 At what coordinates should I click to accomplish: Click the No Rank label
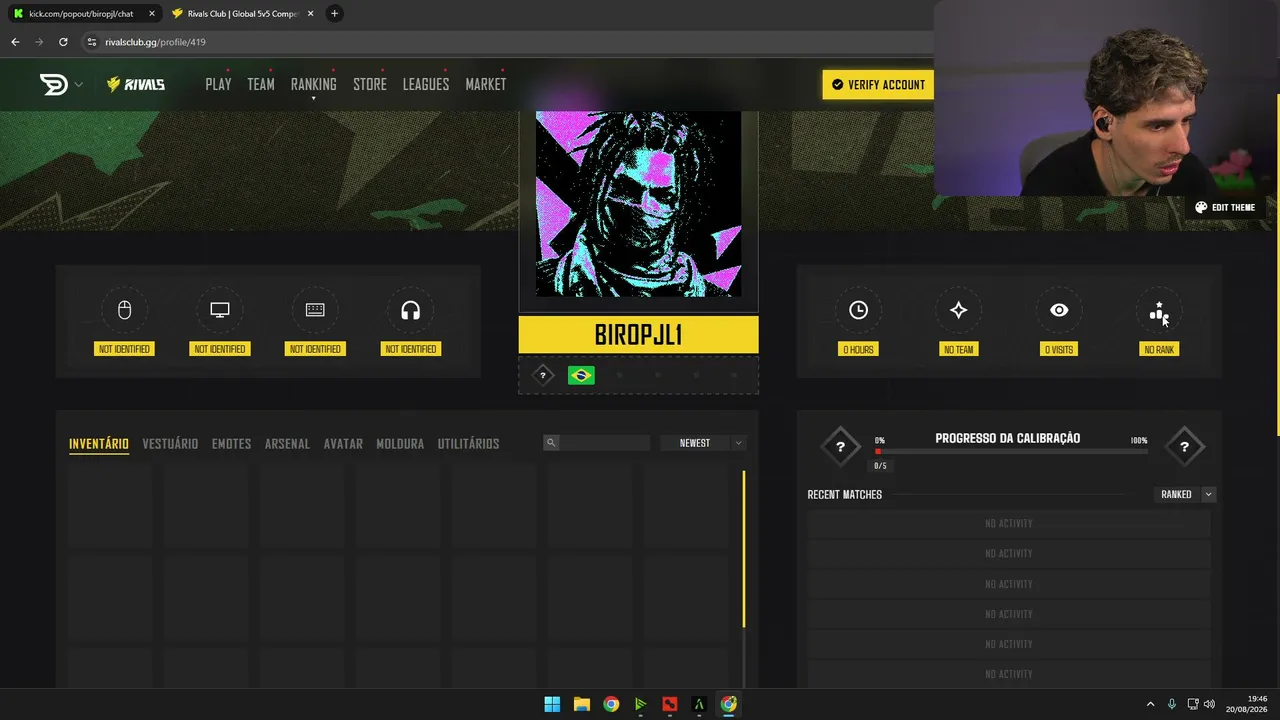pyautogui.click(x=1159, y=349)
